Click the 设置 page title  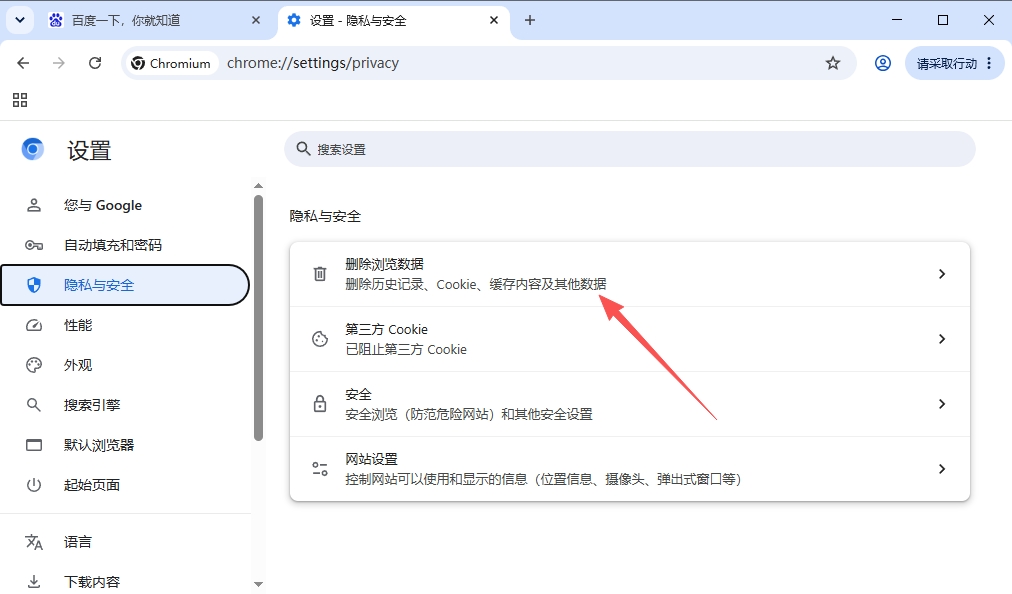tap(89, 150)
